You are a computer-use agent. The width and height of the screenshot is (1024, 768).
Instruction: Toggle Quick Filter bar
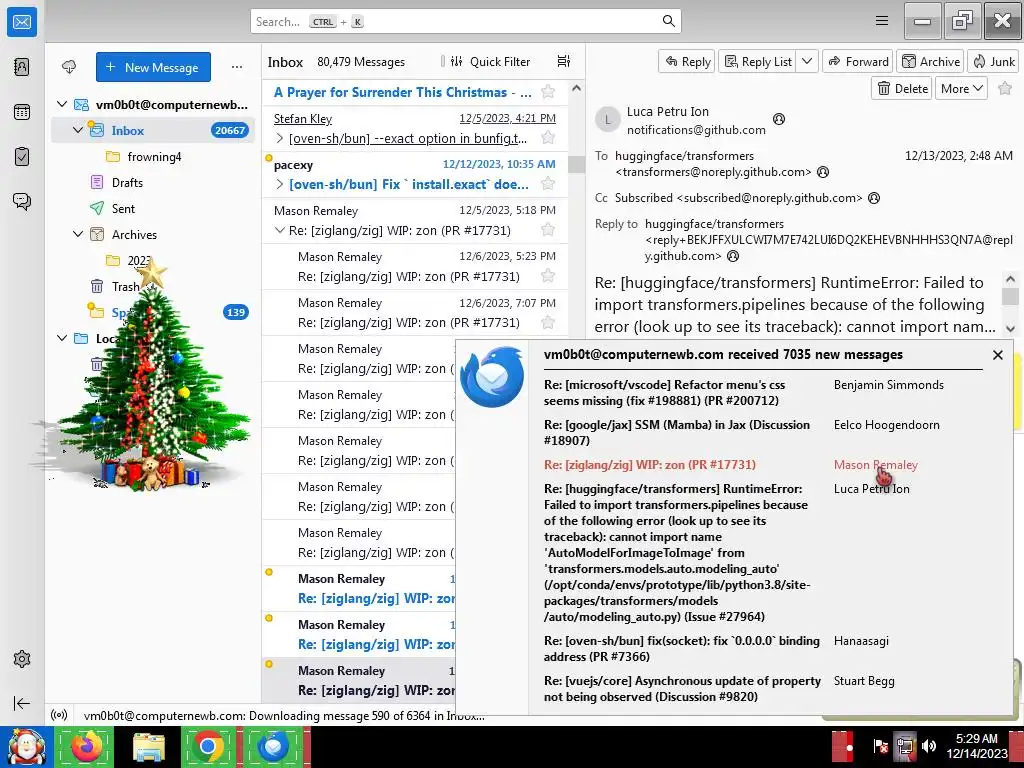[x=490, y=61]
